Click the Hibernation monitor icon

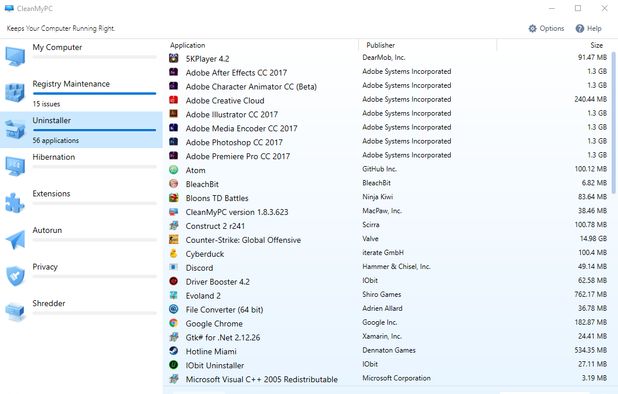click(x=15, y=166)
